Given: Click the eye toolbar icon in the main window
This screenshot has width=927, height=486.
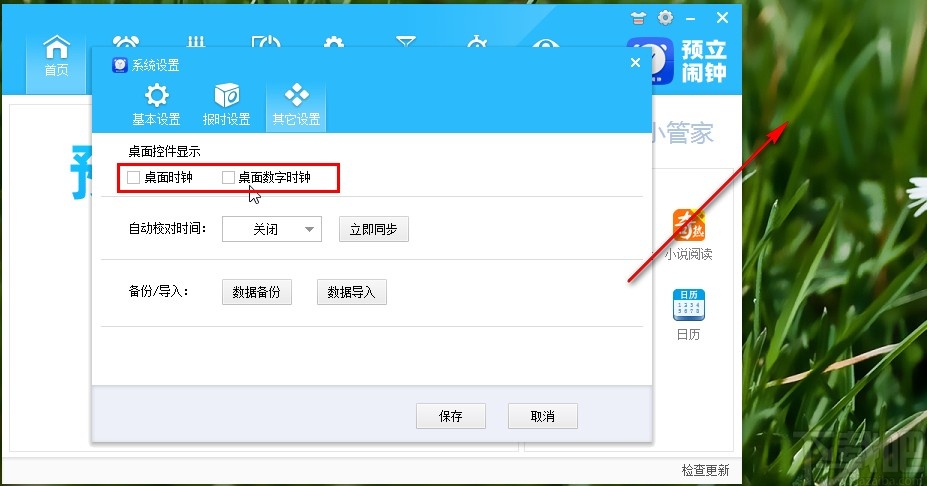Looking at the screenshot, I should coord(545,43).
